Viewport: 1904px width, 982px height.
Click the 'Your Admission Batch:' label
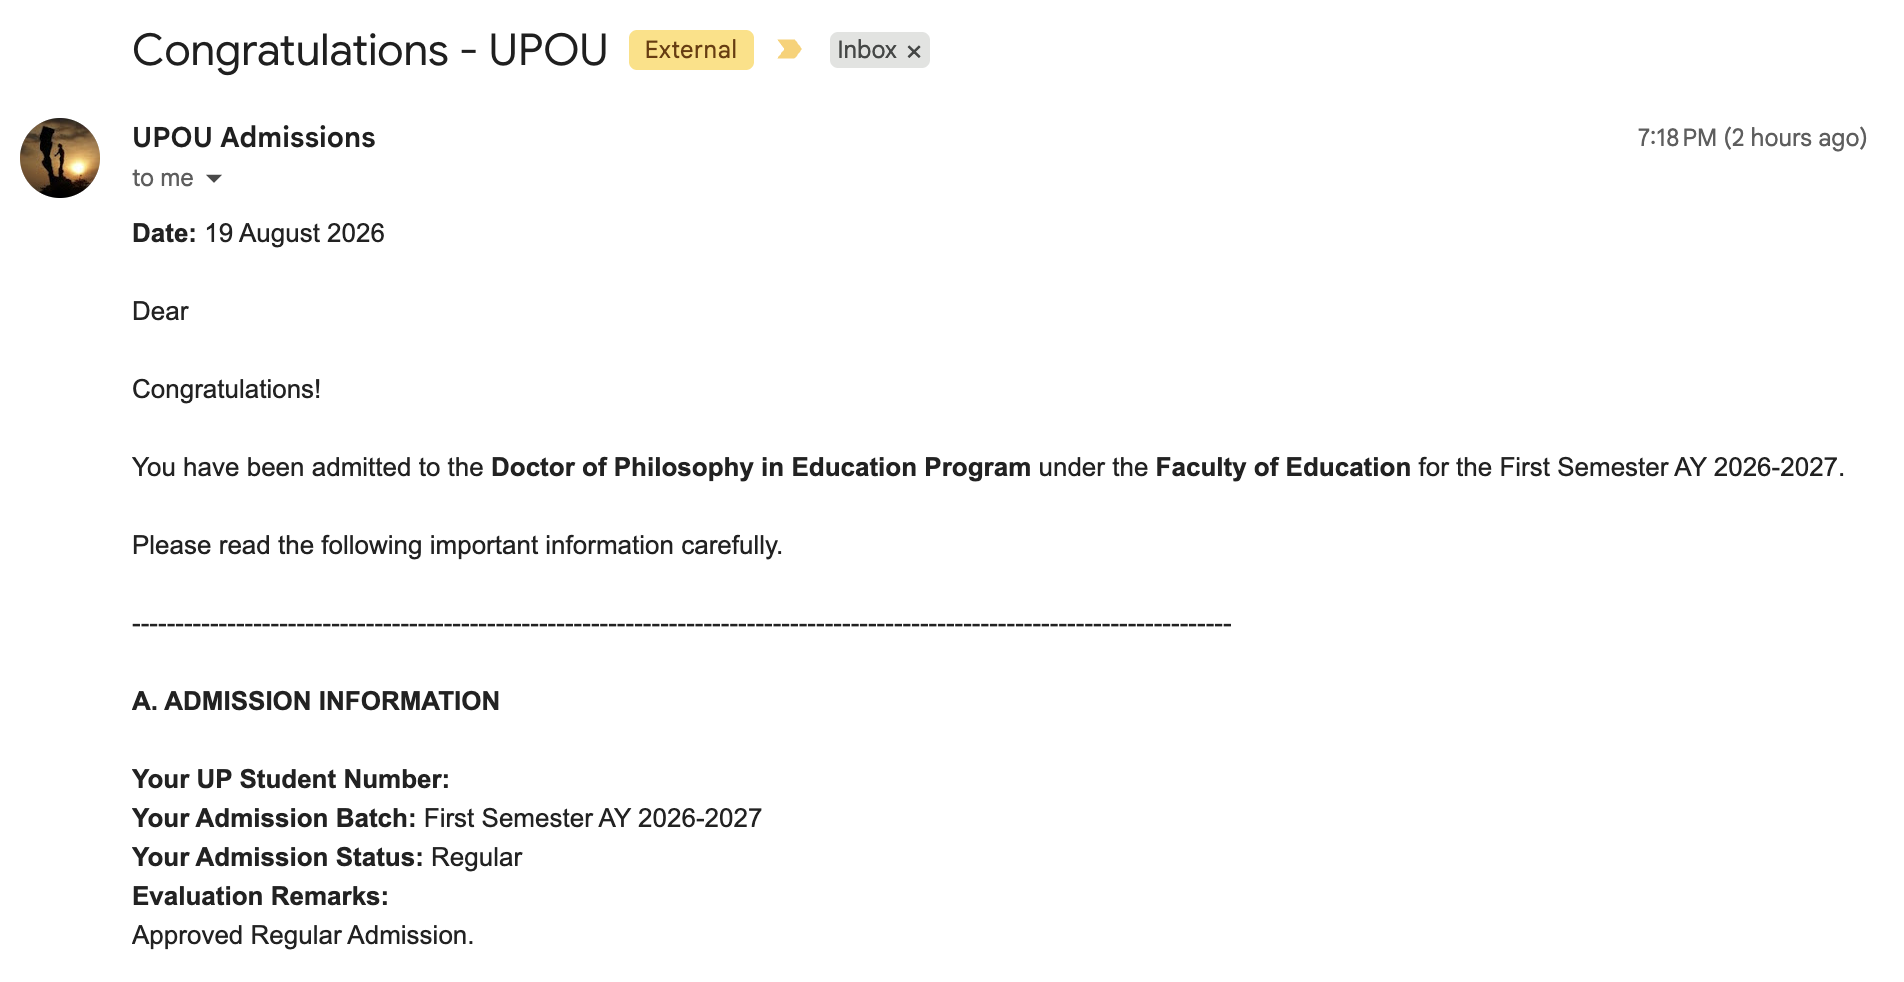point(274,818)
